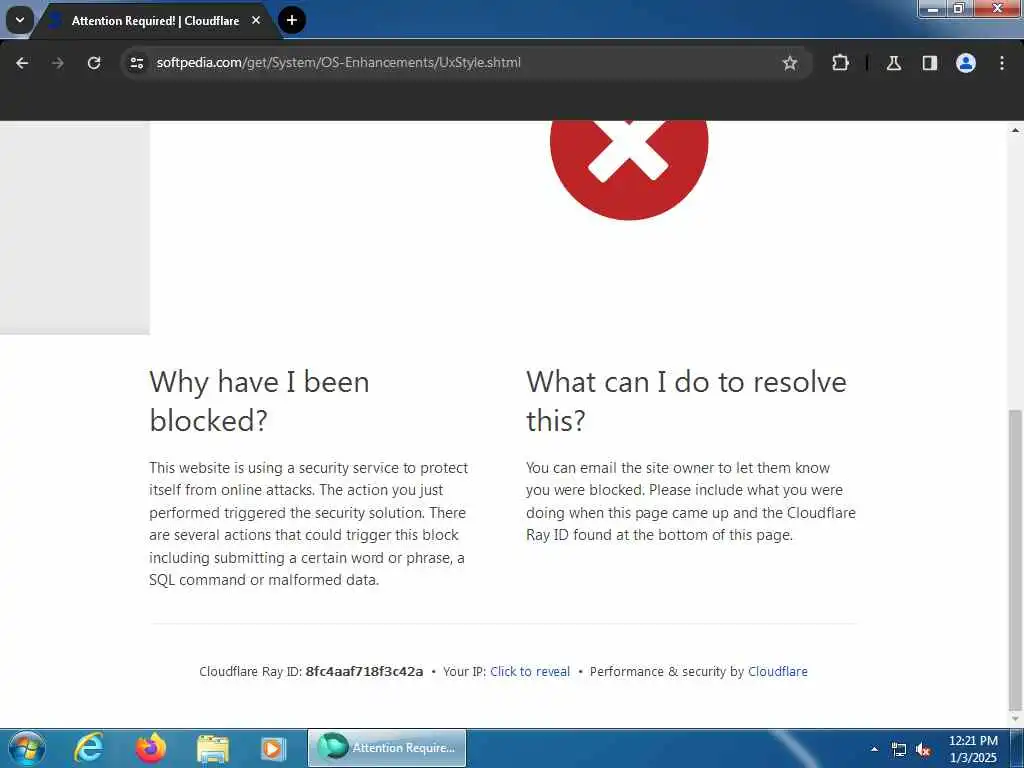Reload the blocked Softpedia page
The width and height of the screenshot is (1024, 768).
94,63
